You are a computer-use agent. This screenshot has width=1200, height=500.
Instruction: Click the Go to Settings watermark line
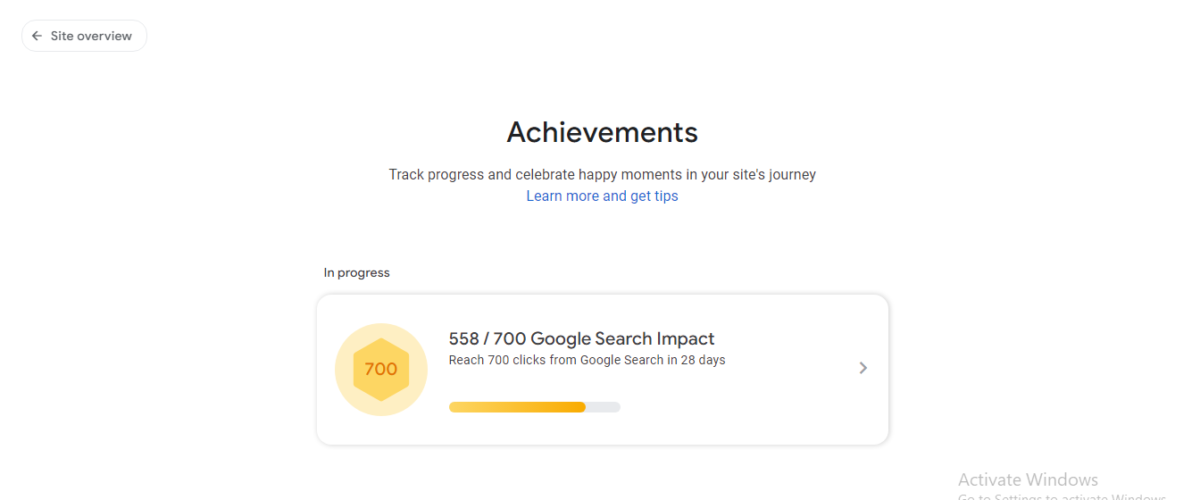(1061, 496)
